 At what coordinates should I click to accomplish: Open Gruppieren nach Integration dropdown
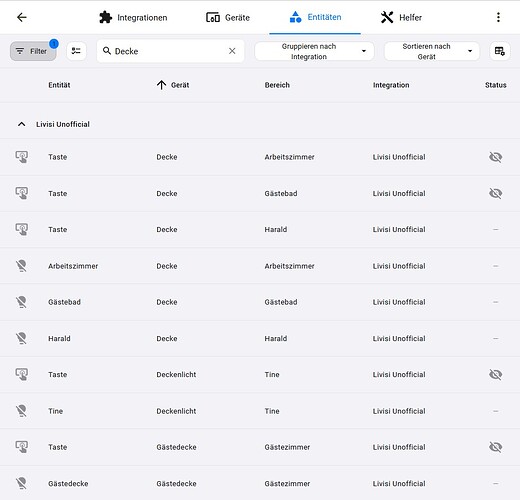[314, 51]
